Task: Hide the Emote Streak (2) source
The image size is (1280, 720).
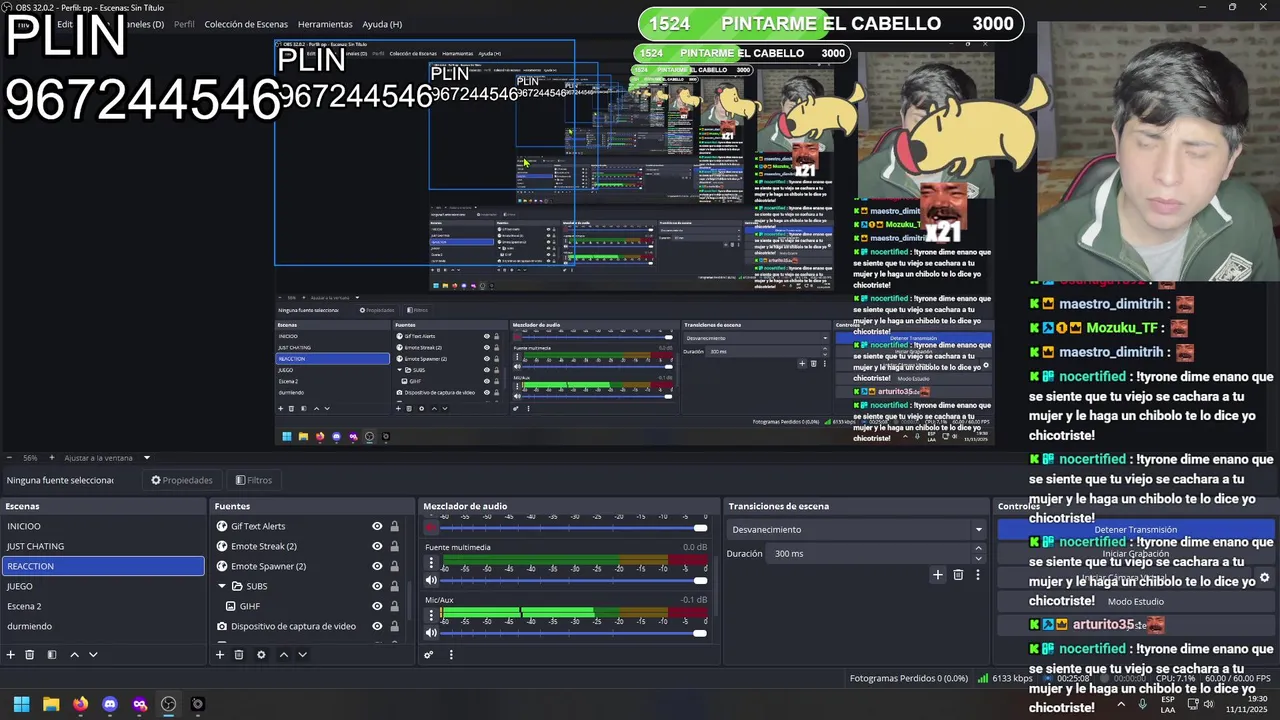Action: tap(377, 546)
